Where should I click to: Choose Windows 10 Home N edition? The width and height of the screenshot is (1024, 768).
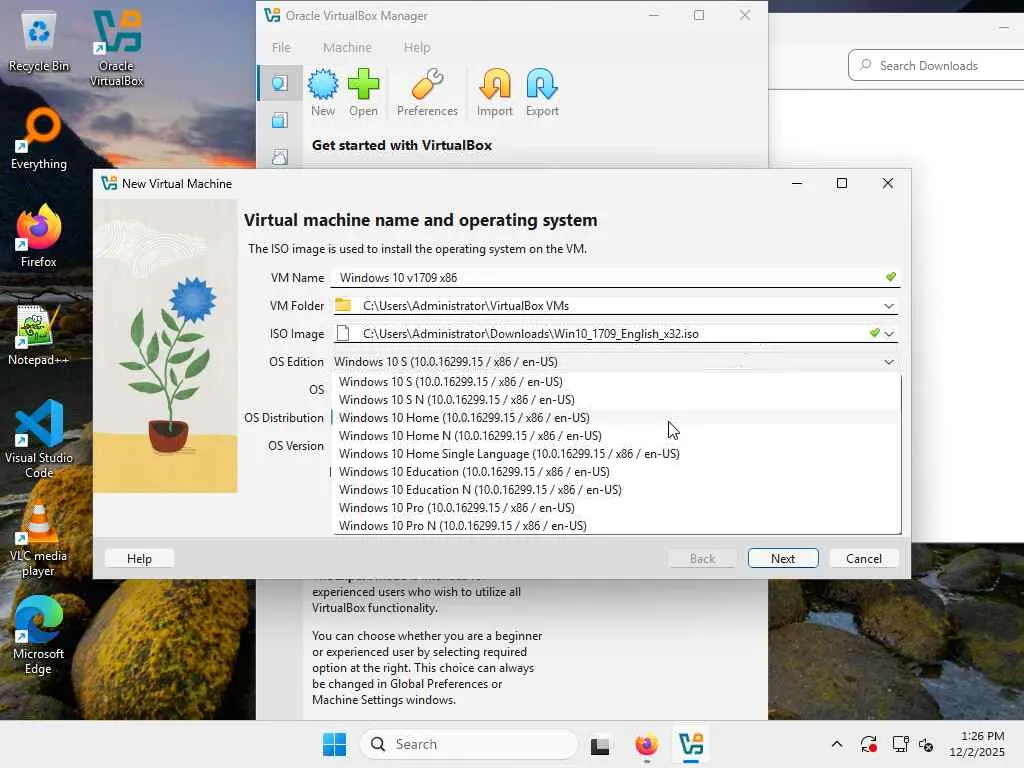coord(616,436)
